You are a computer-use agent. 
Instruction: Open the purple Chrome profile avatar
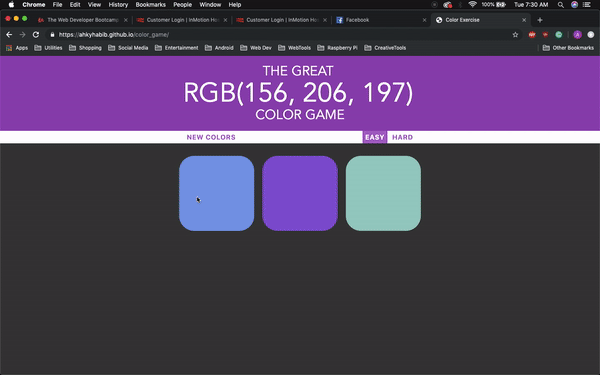pos(577,35)
